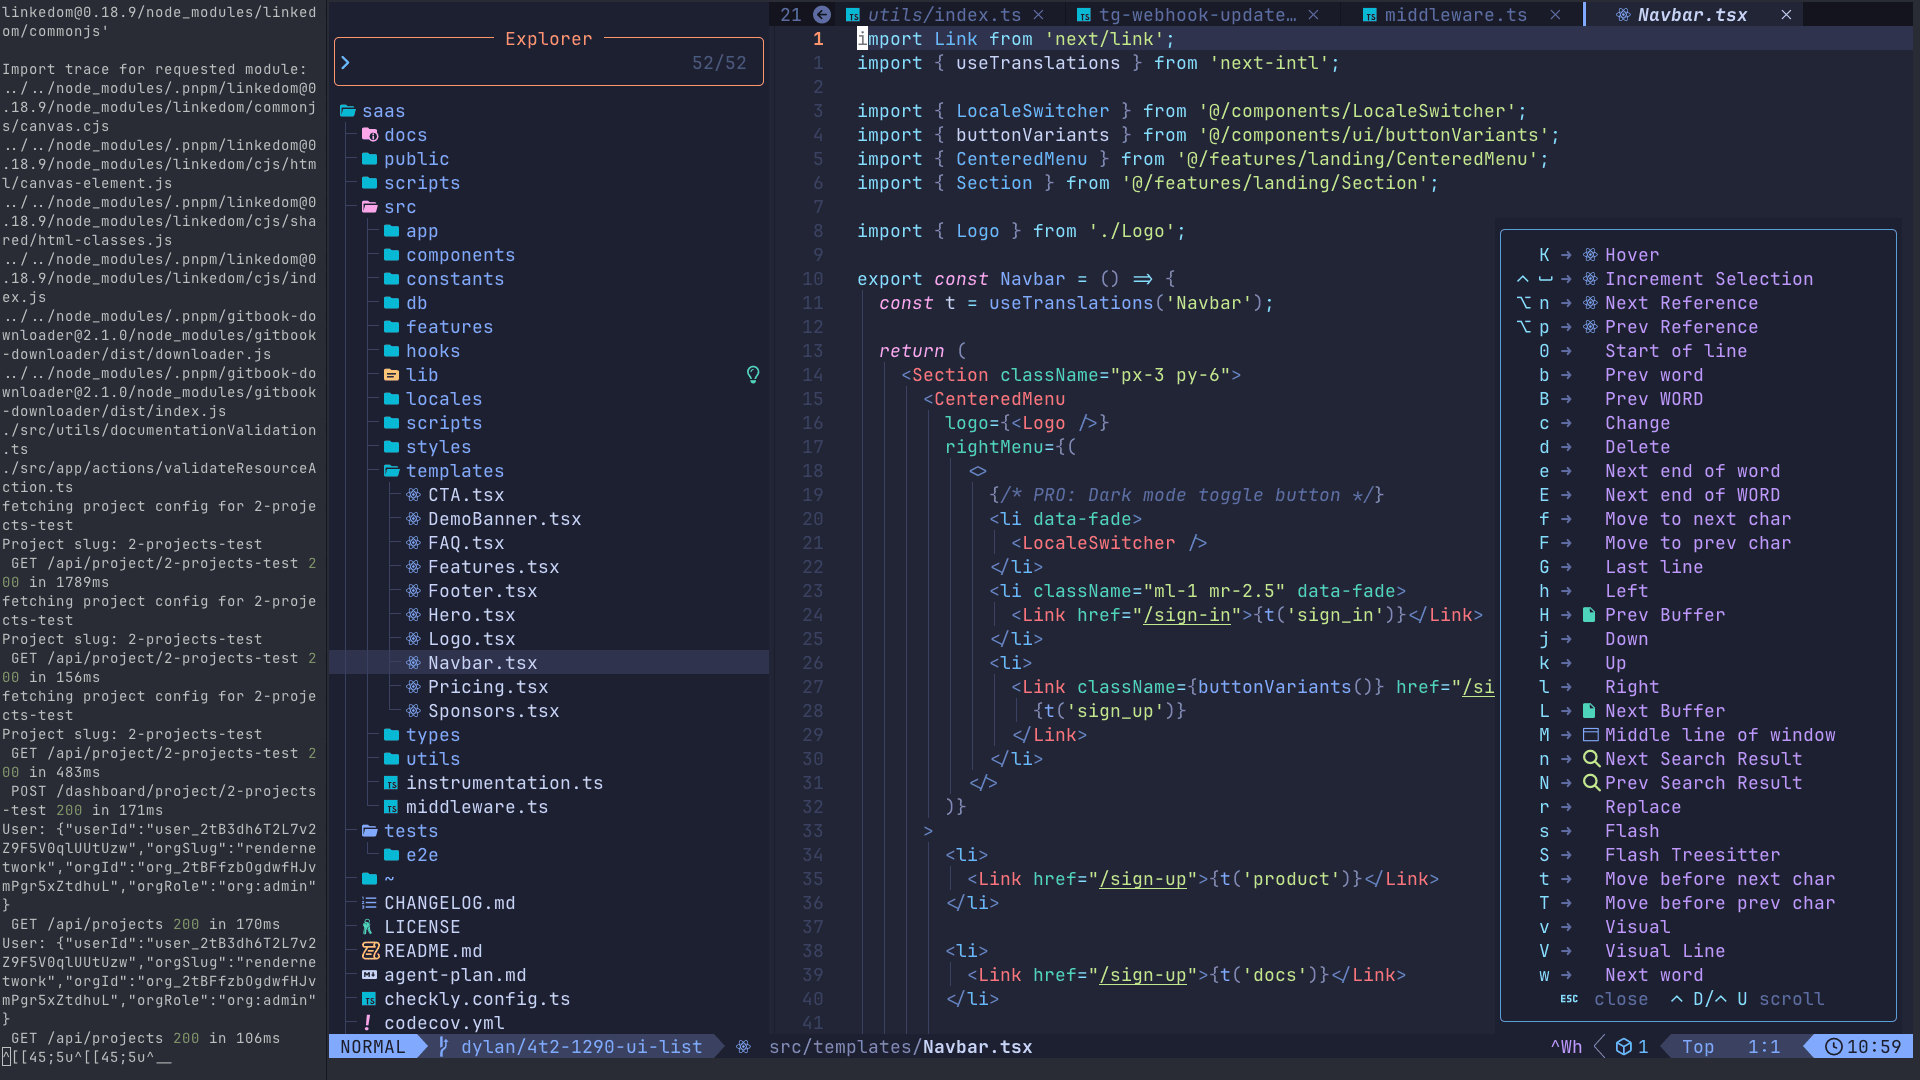
Task: Click the codecov.yml exclamation icon
Action: (x=368, y=1023)
